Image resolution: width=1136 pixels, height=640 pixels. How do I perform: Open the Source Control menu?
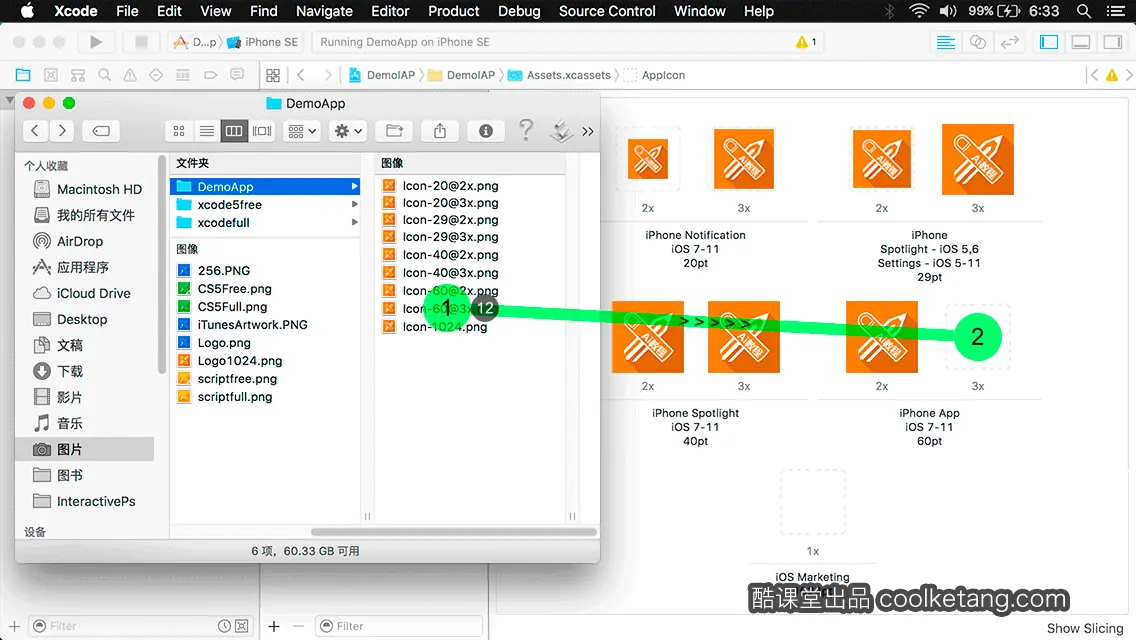click(x=607, y=11)
